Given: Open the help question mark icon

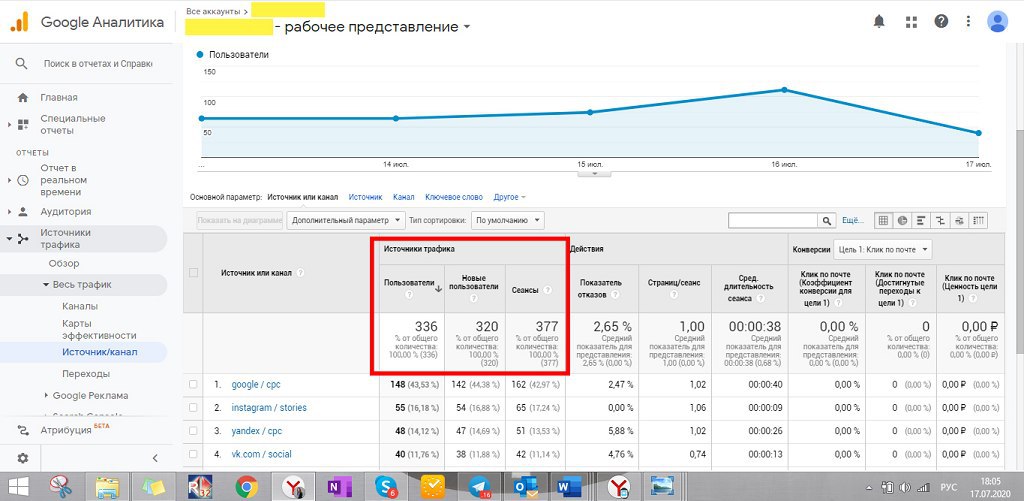Looking at the screenshot, I should click(941, 22).
